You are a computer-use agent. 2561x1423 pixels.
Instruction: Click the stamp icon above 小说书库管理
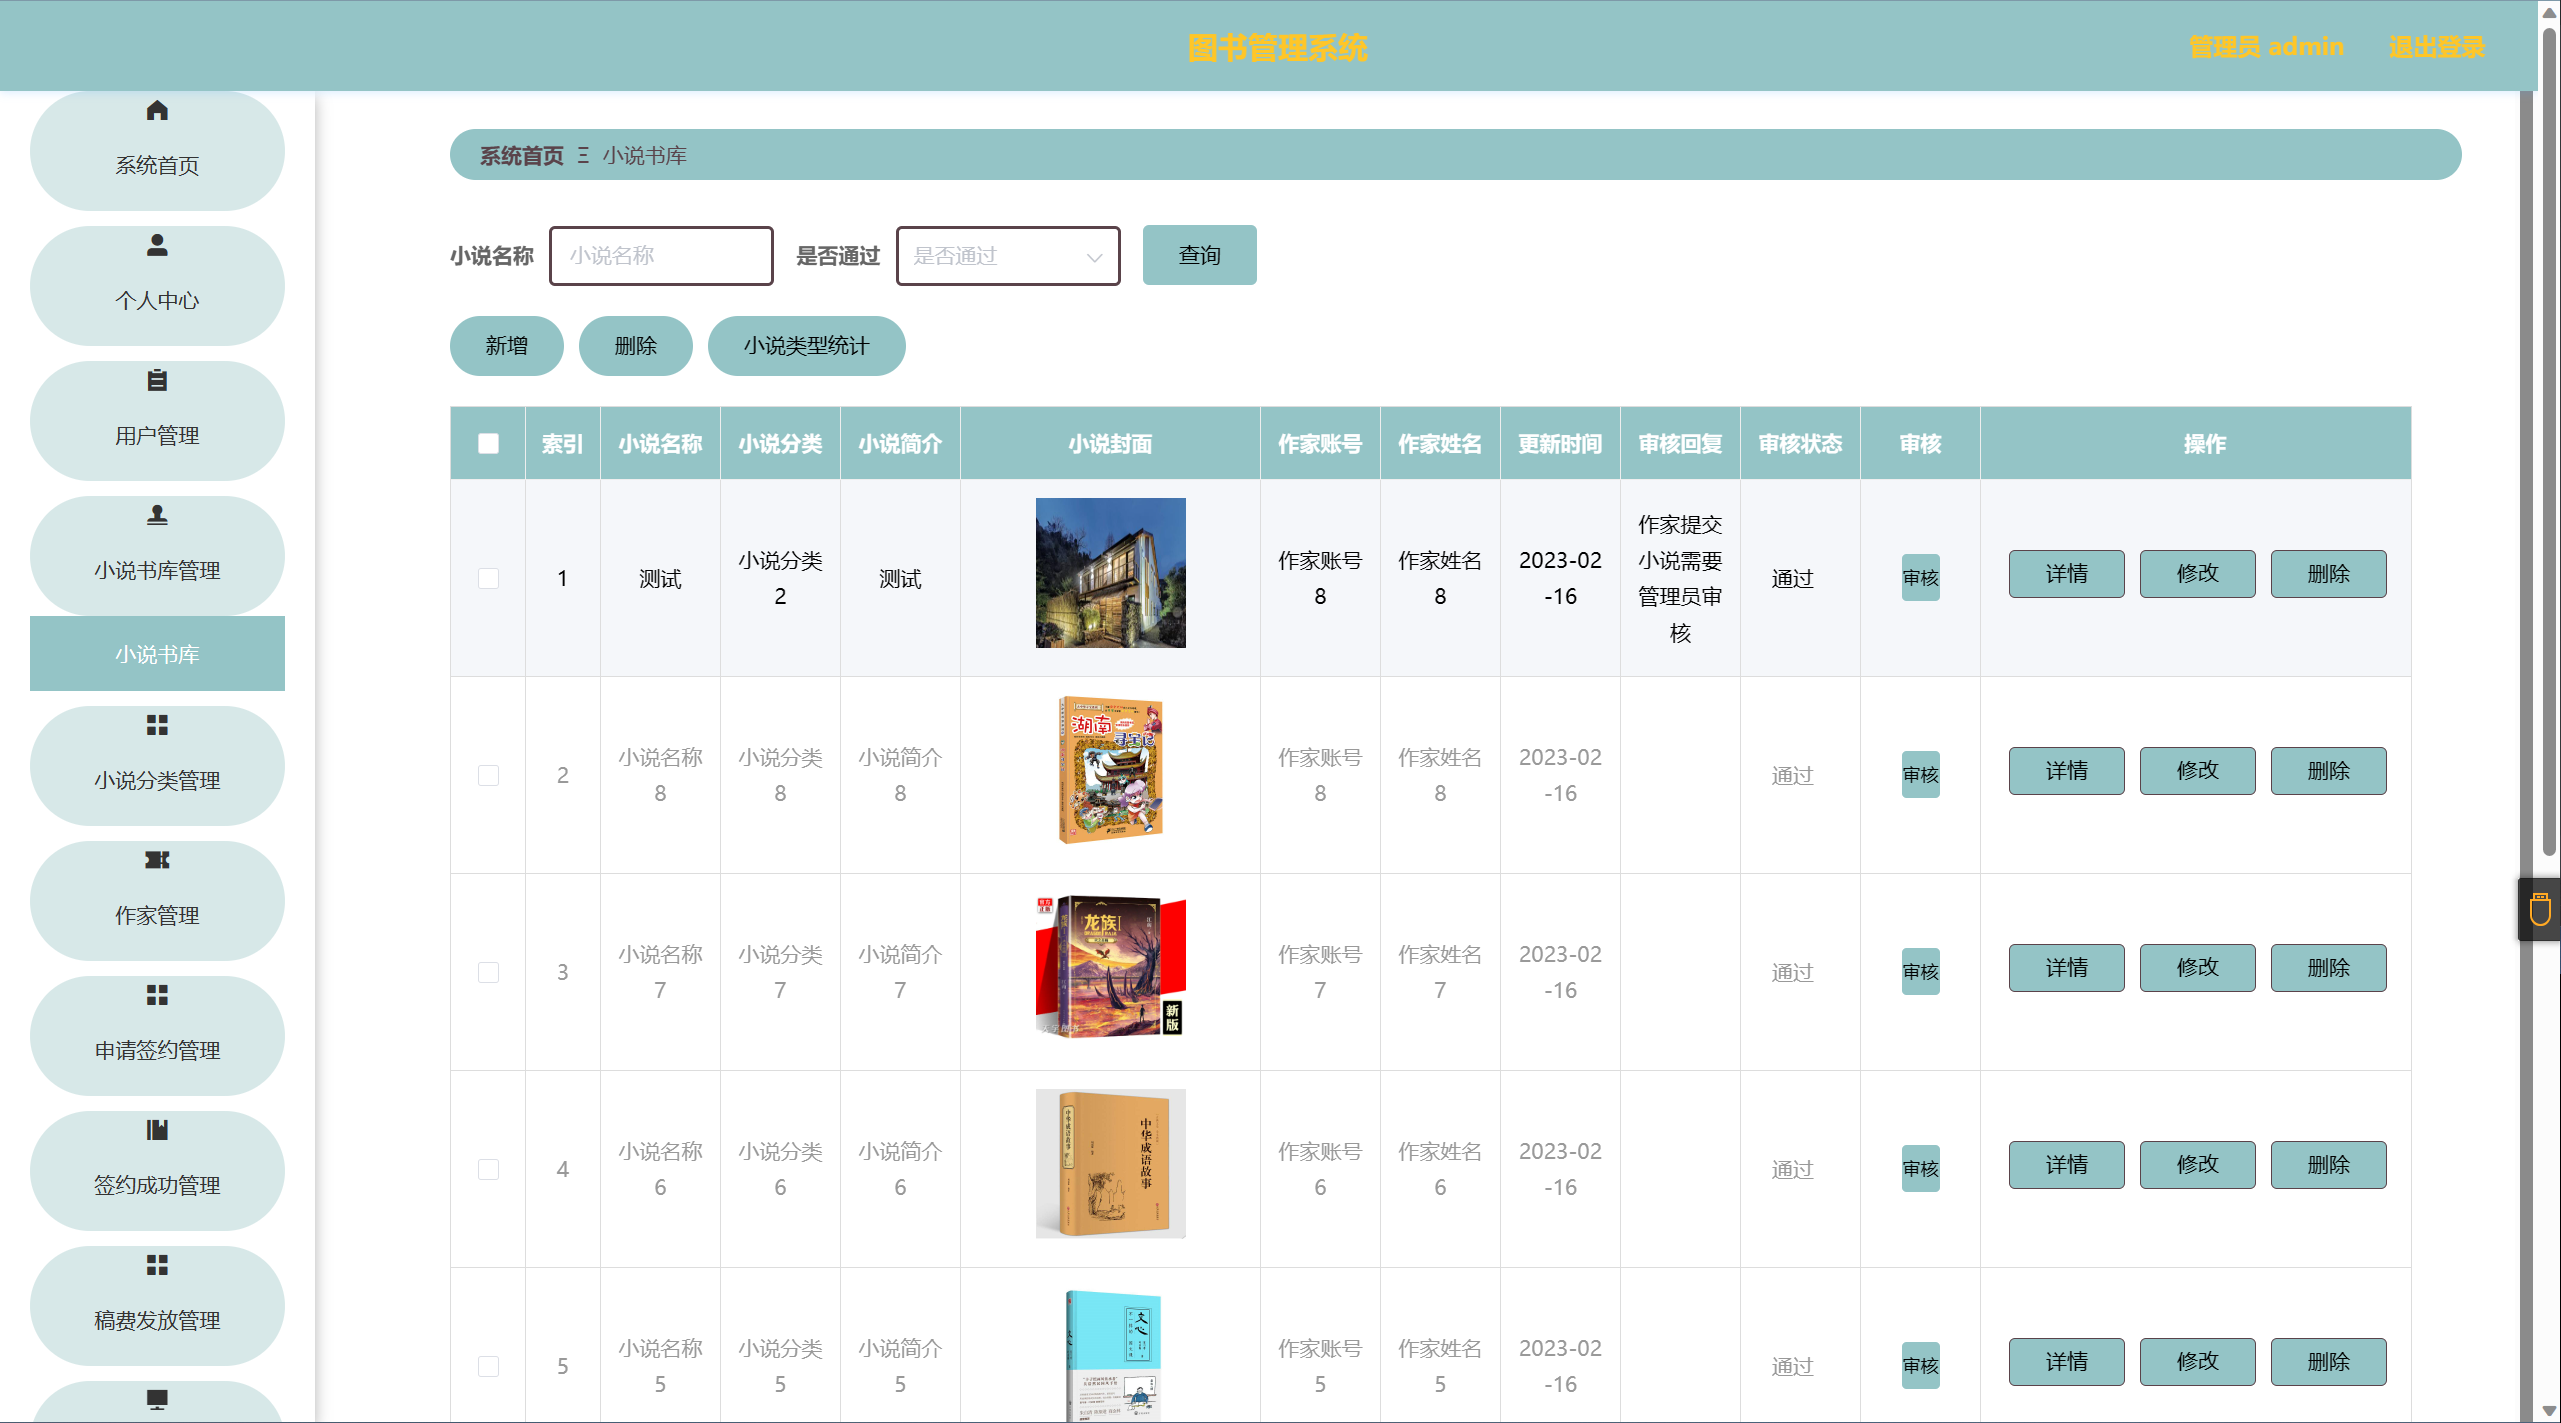tap(157, 515)
